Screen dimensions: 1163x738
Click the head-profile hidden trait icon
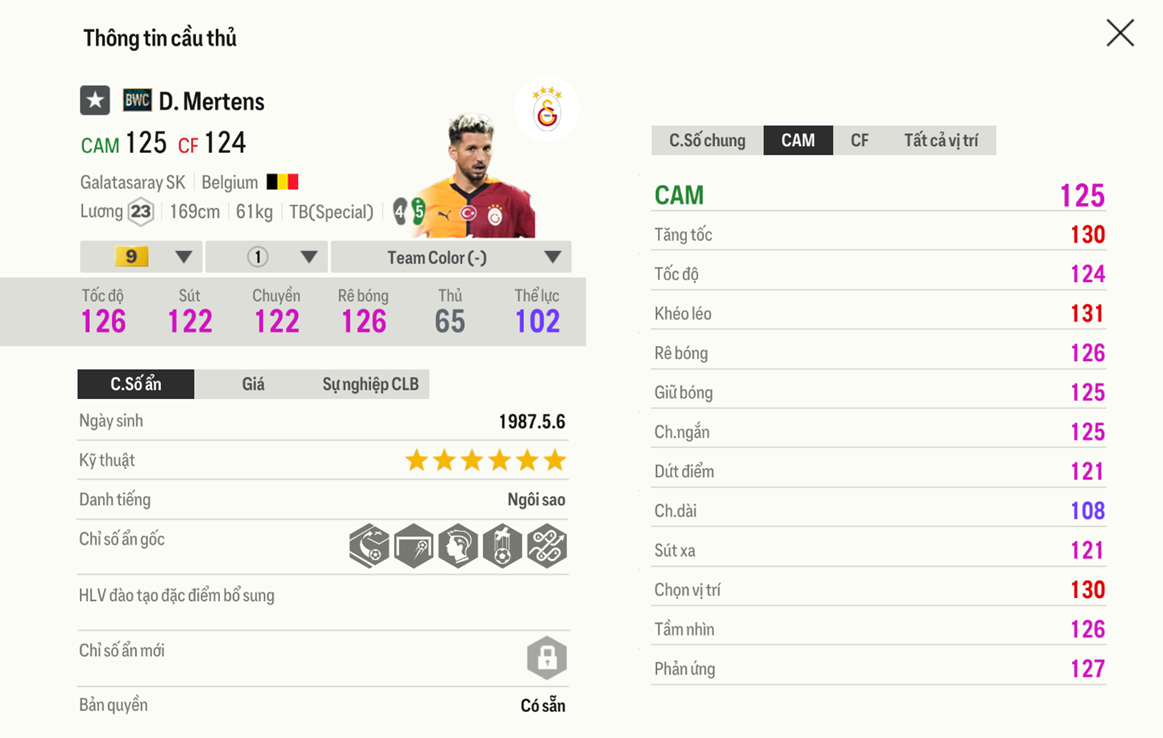tap(458, 546)
